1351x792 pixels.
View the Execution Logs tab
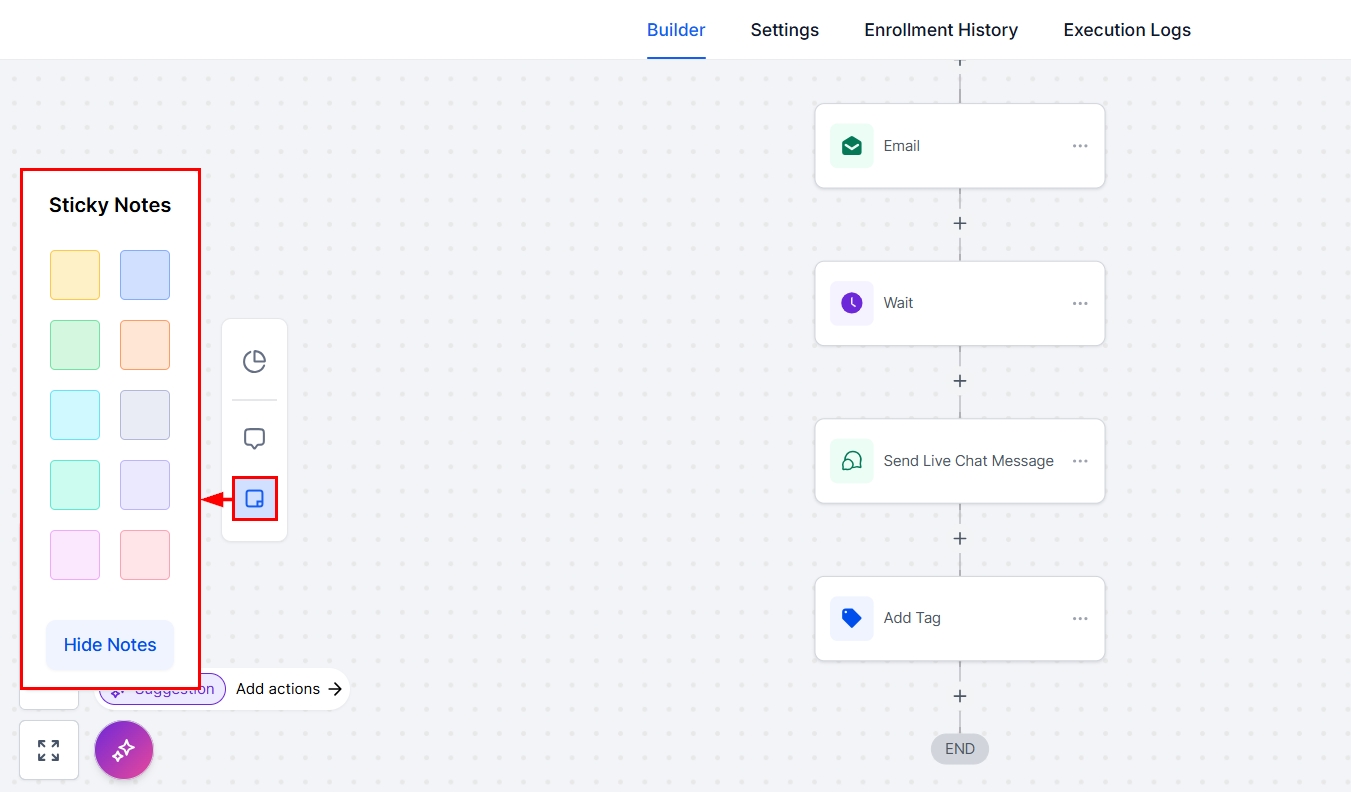point(1127,30)
